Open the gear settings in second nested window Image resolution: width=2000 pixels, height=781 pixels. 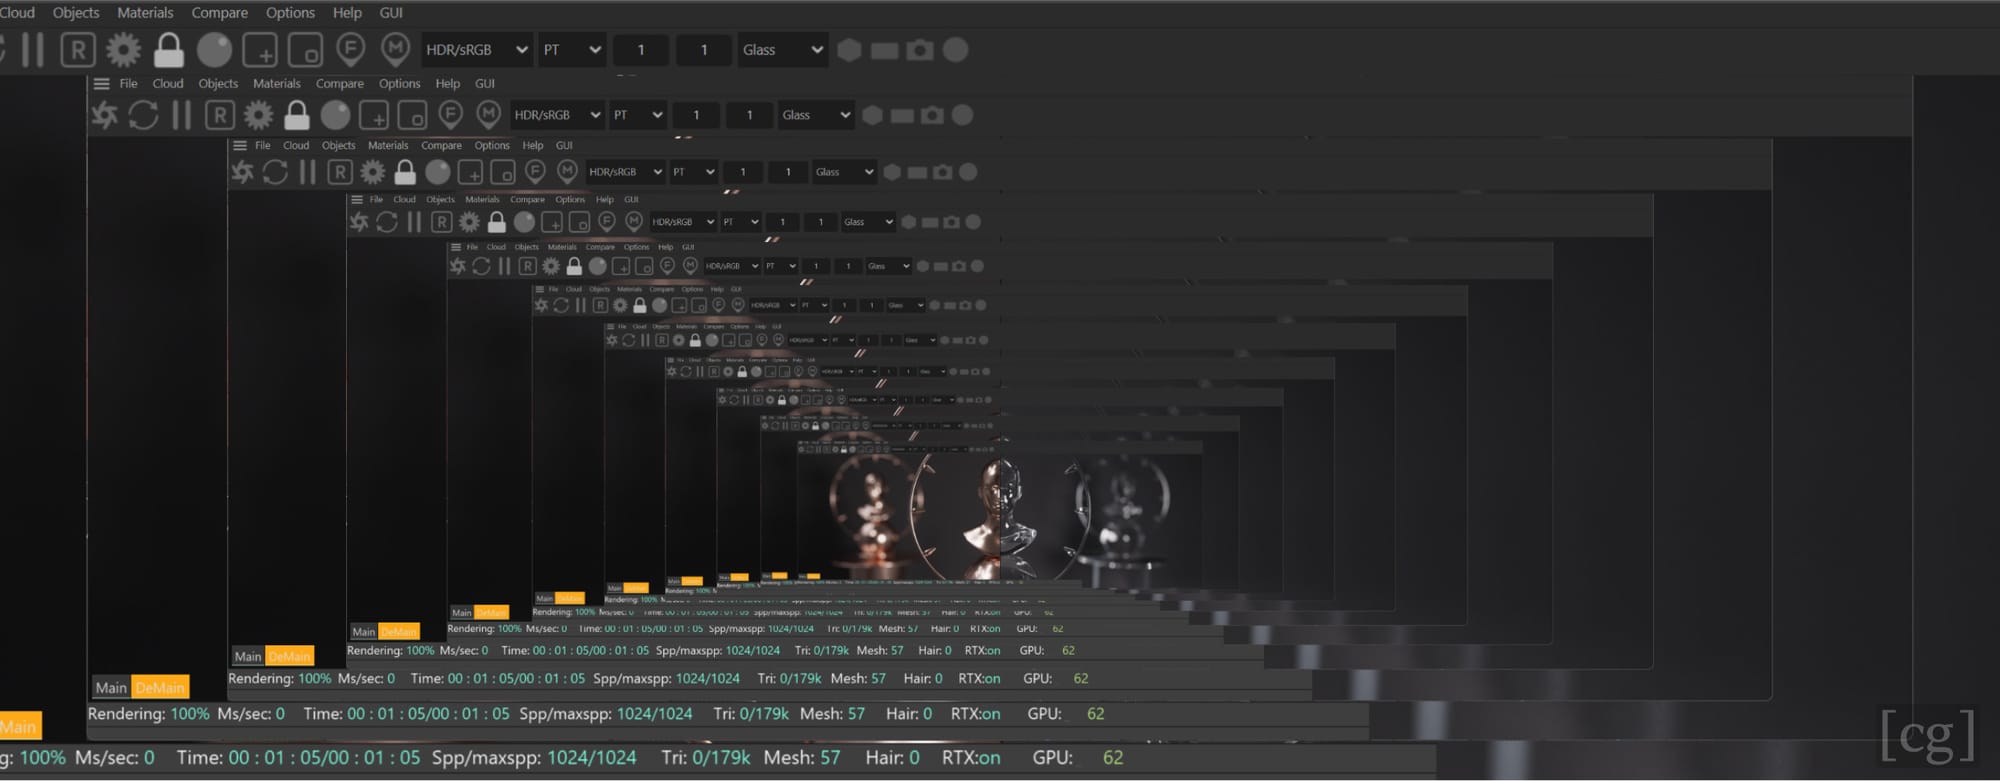tap(258, 115)
